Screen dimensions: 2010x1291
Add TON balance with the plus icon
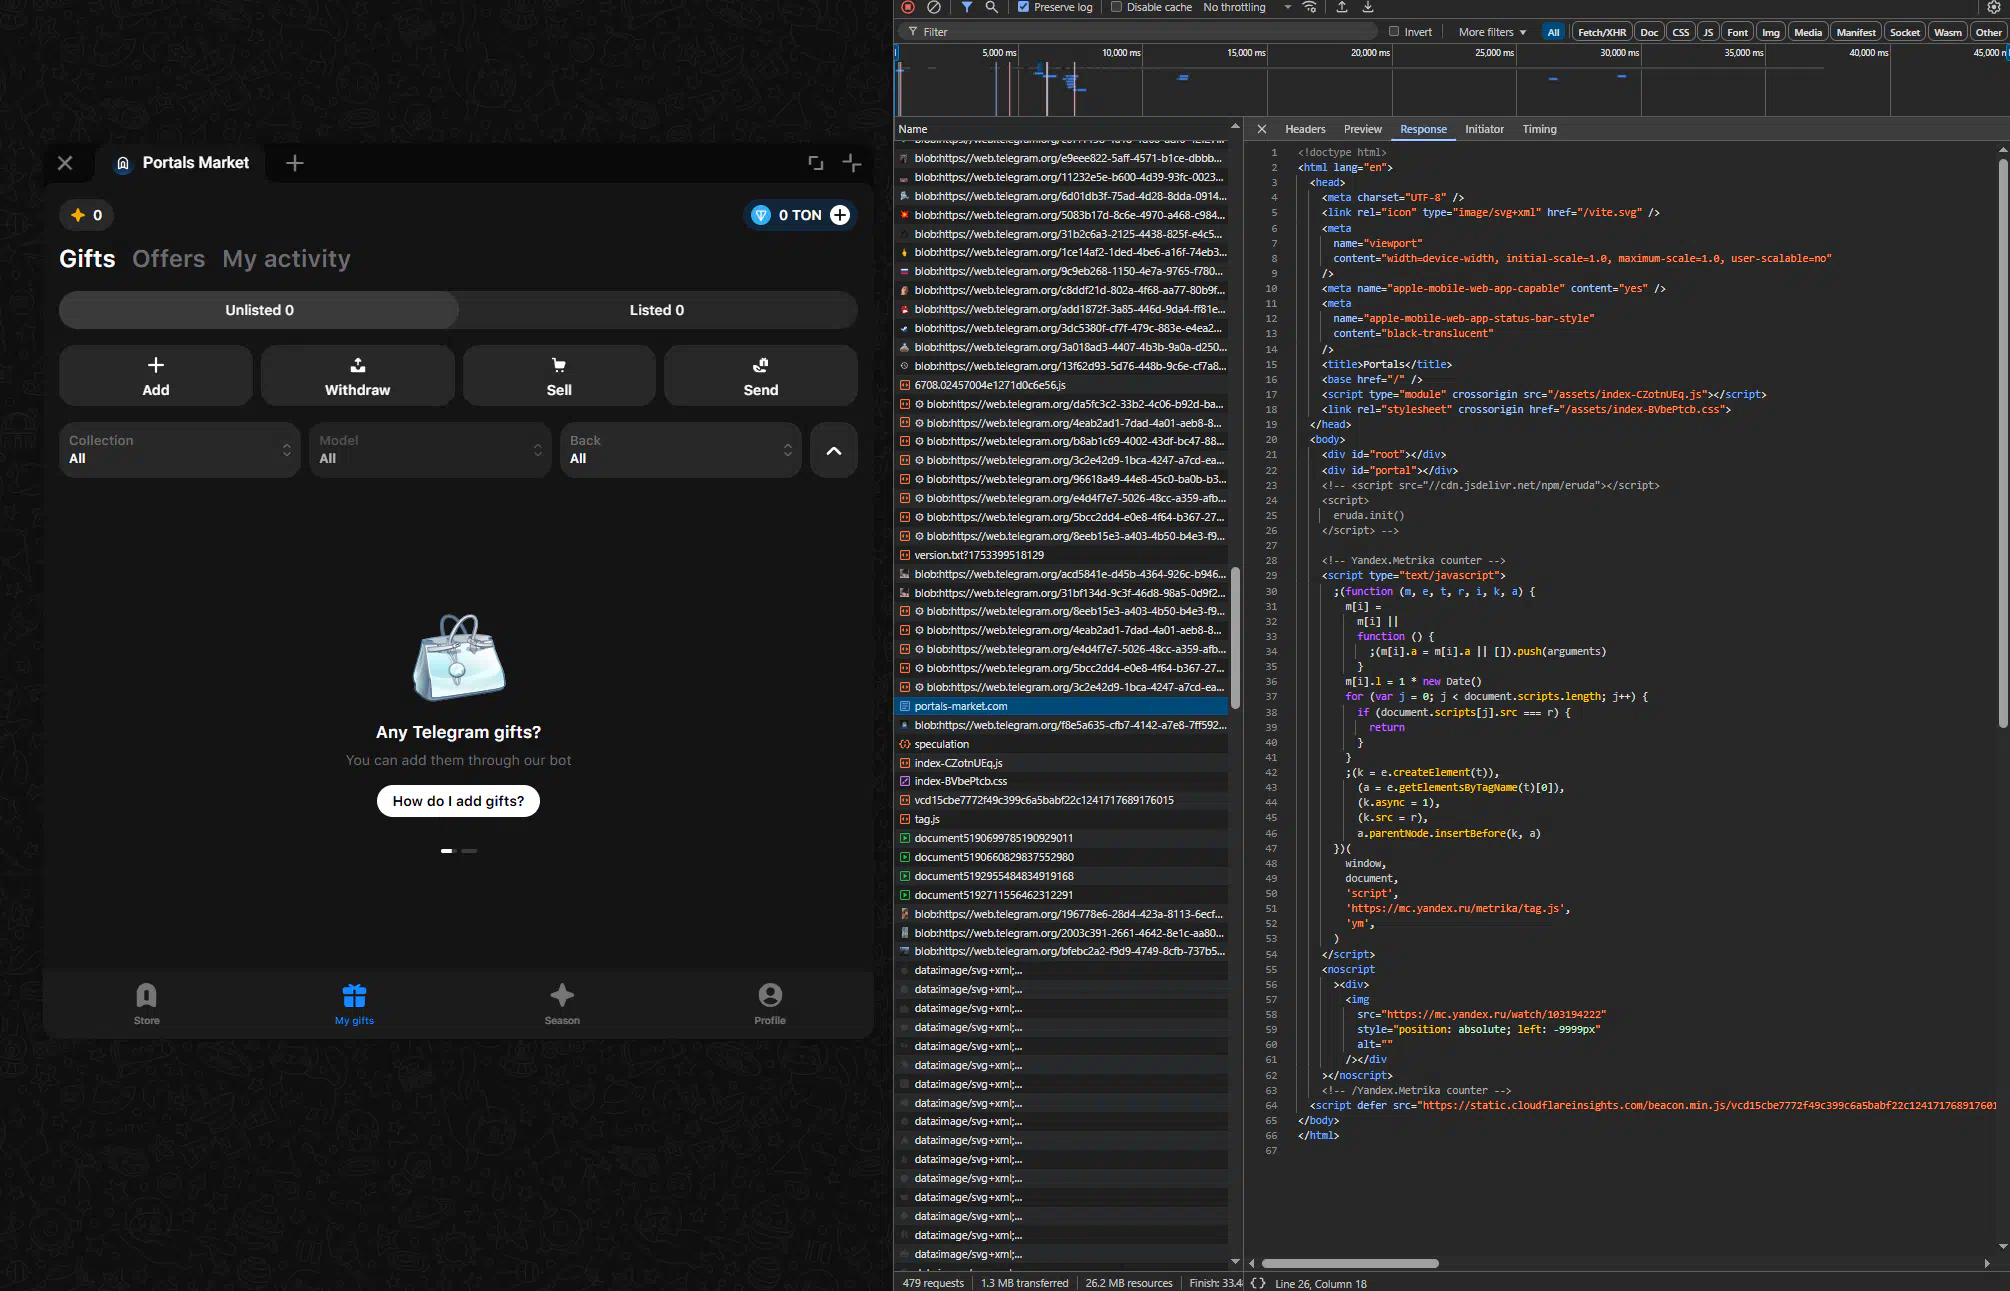[840, 215]
